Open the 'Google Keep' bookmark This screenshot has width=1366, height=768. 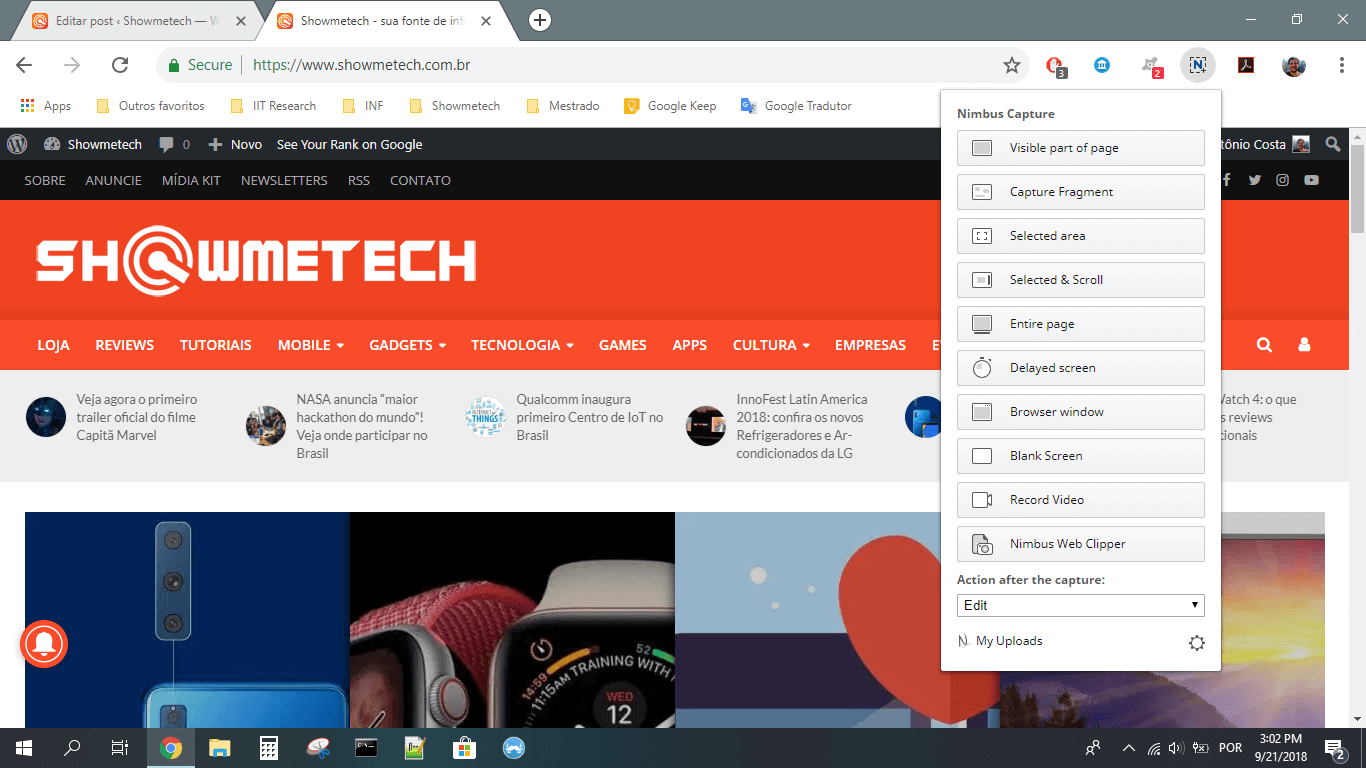click(x=670, y=106)
